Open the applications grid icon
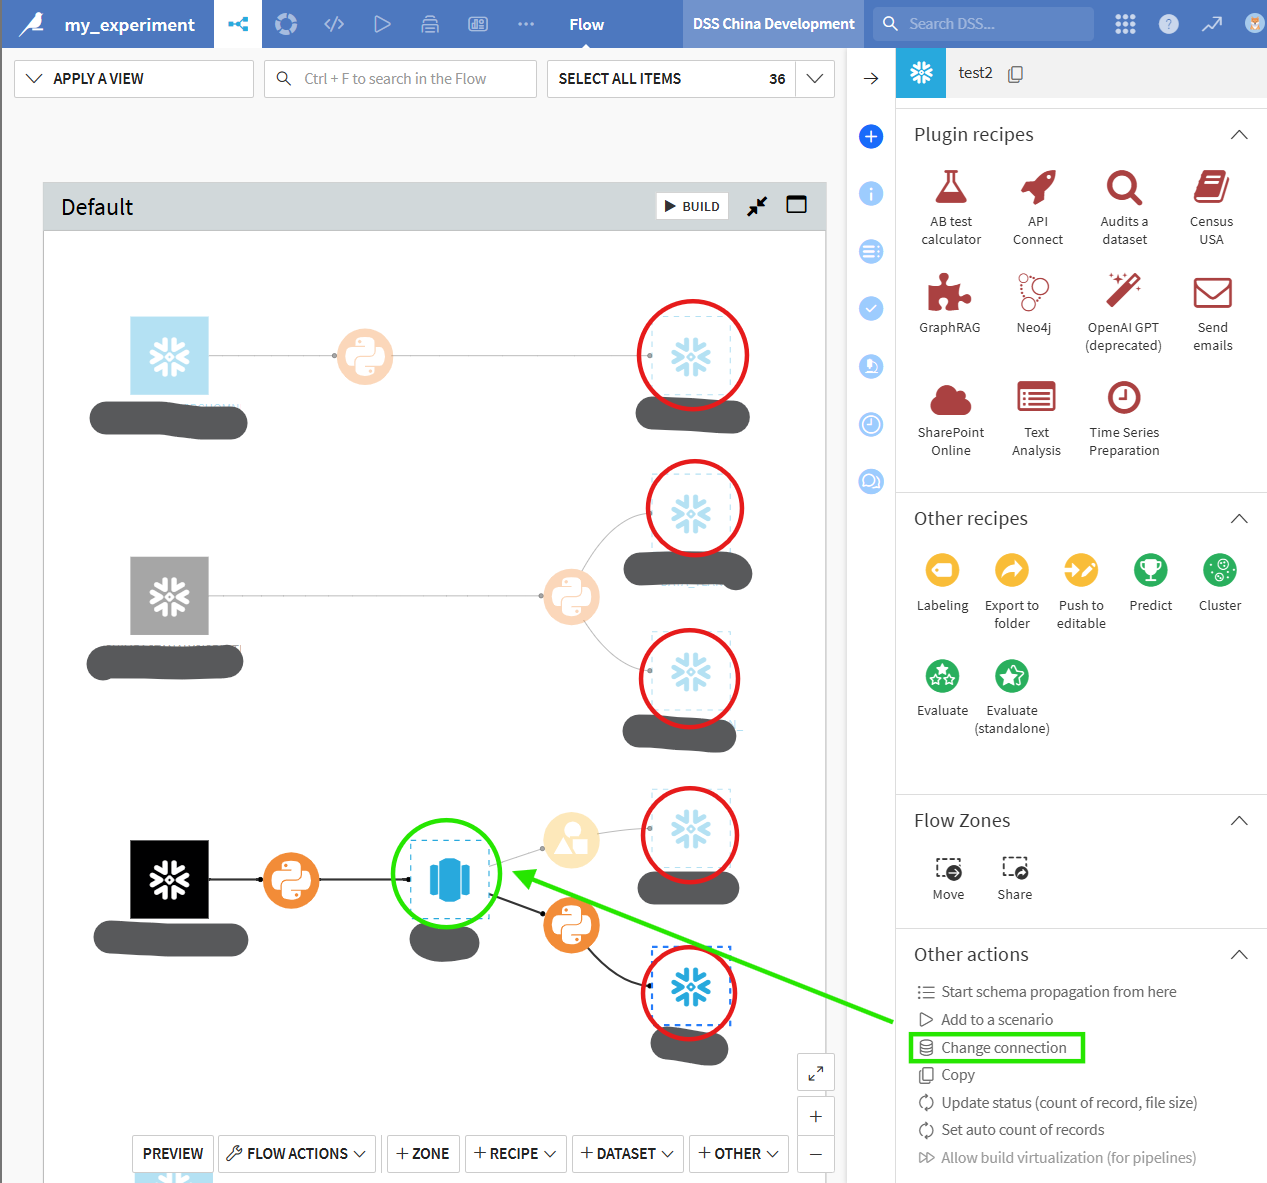1267x1183 pixels. pyautogui.click(x=1125, y=24)
